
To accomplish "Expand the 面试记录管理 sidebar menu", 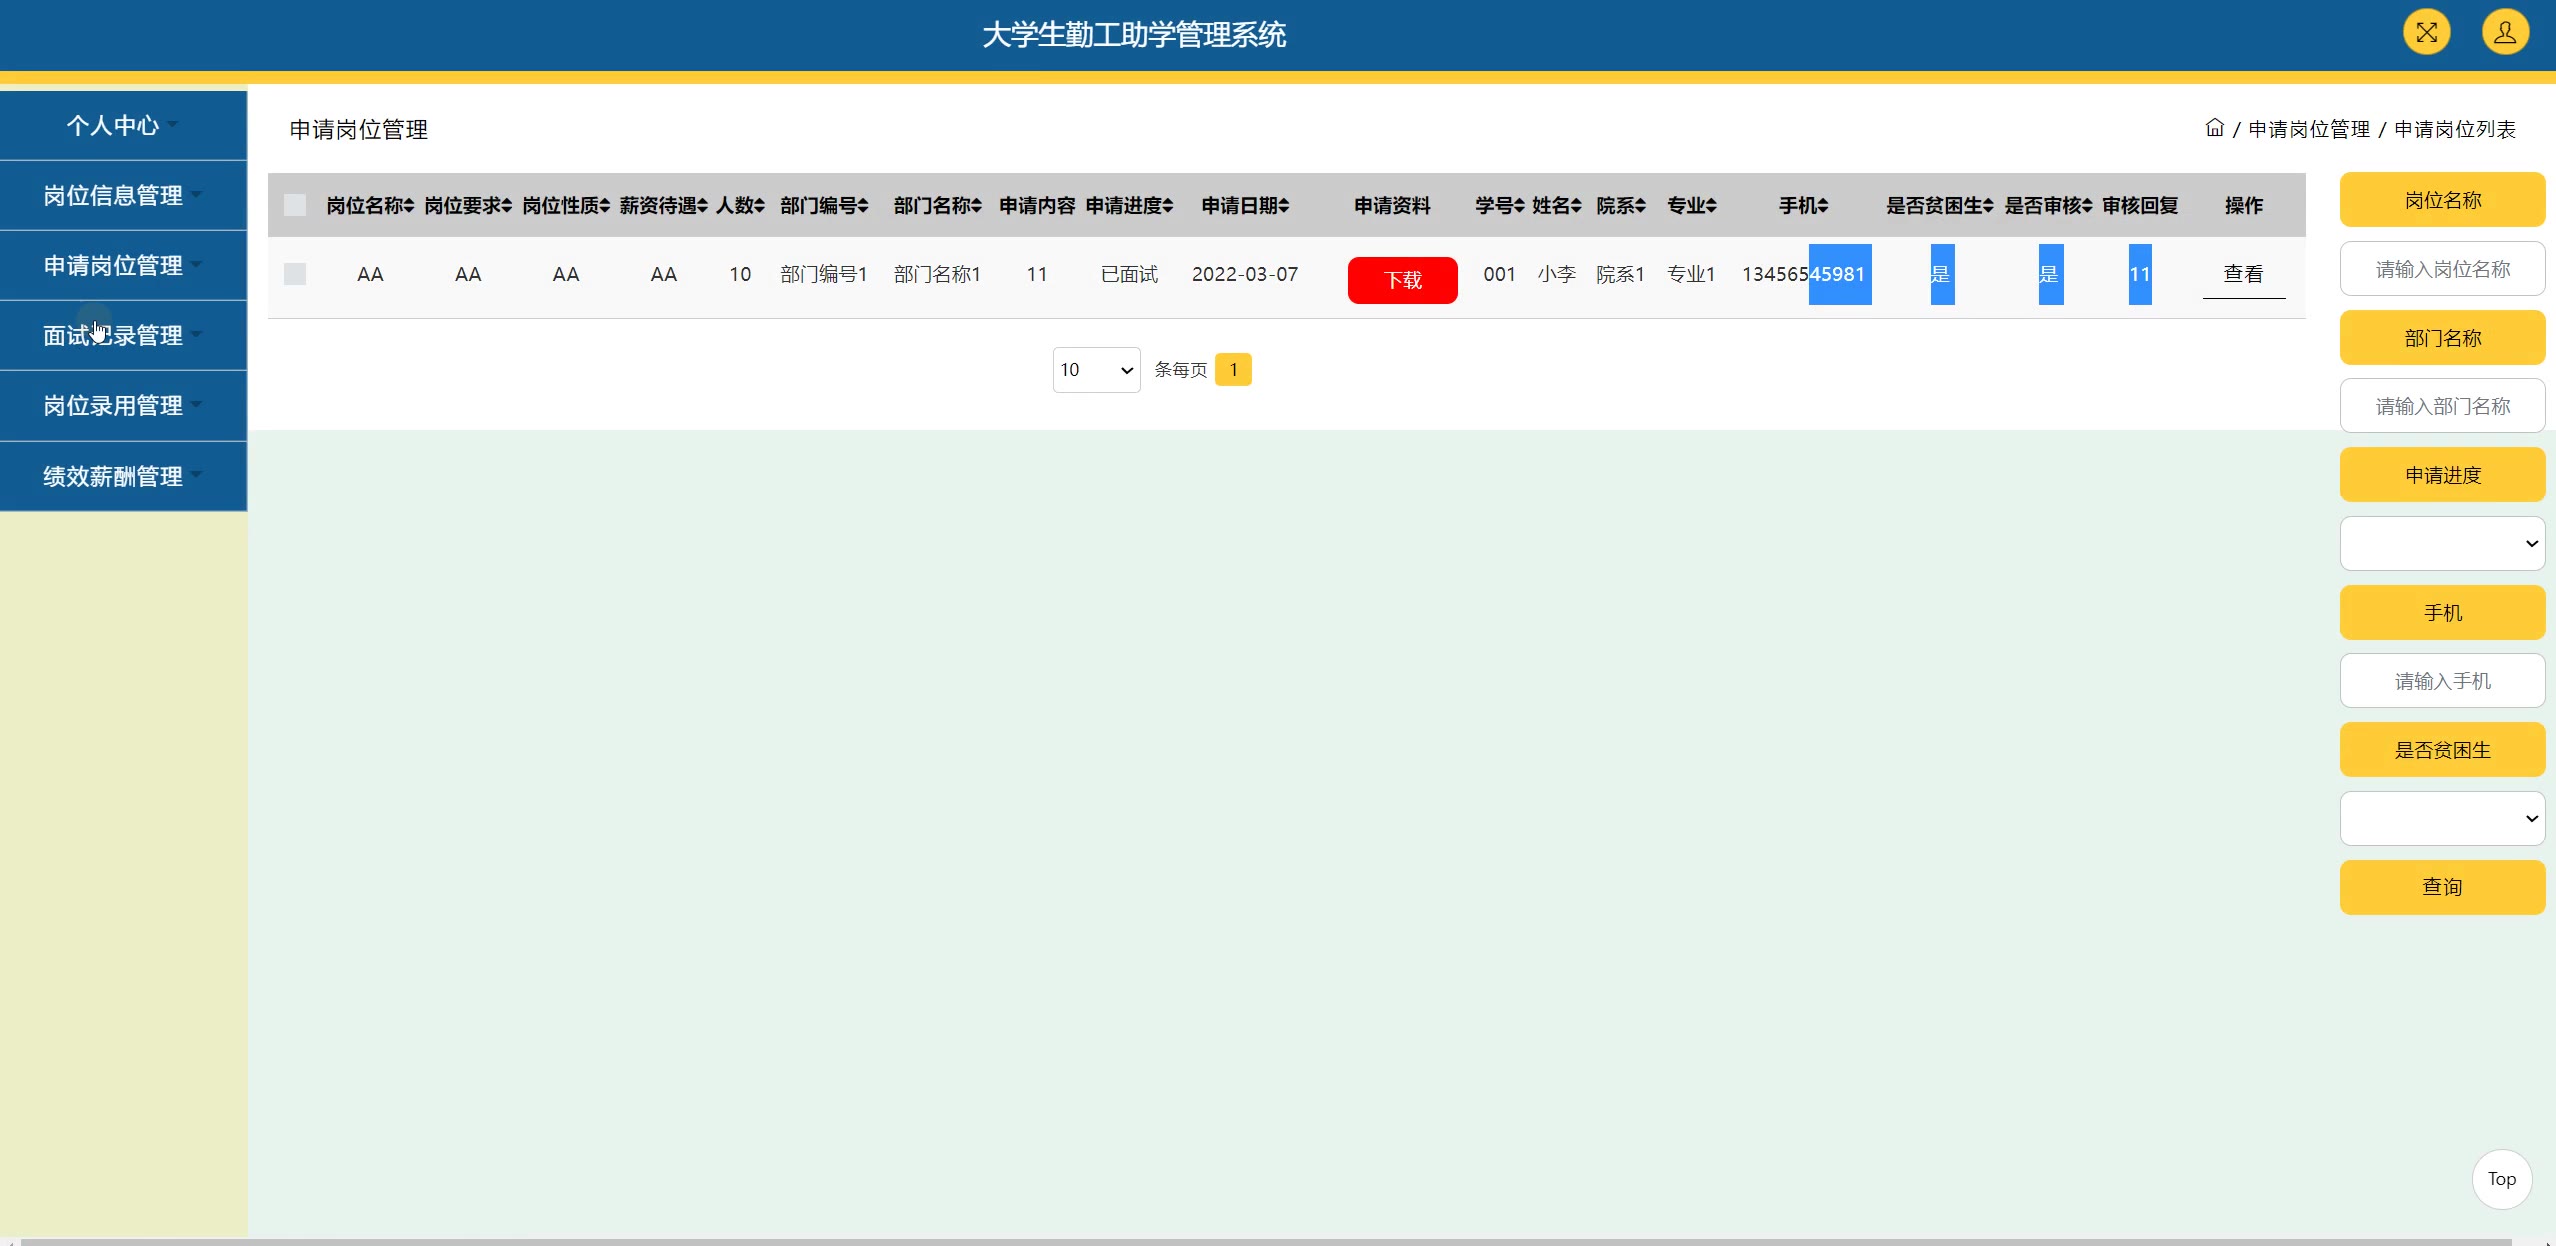I will [123, 335].
